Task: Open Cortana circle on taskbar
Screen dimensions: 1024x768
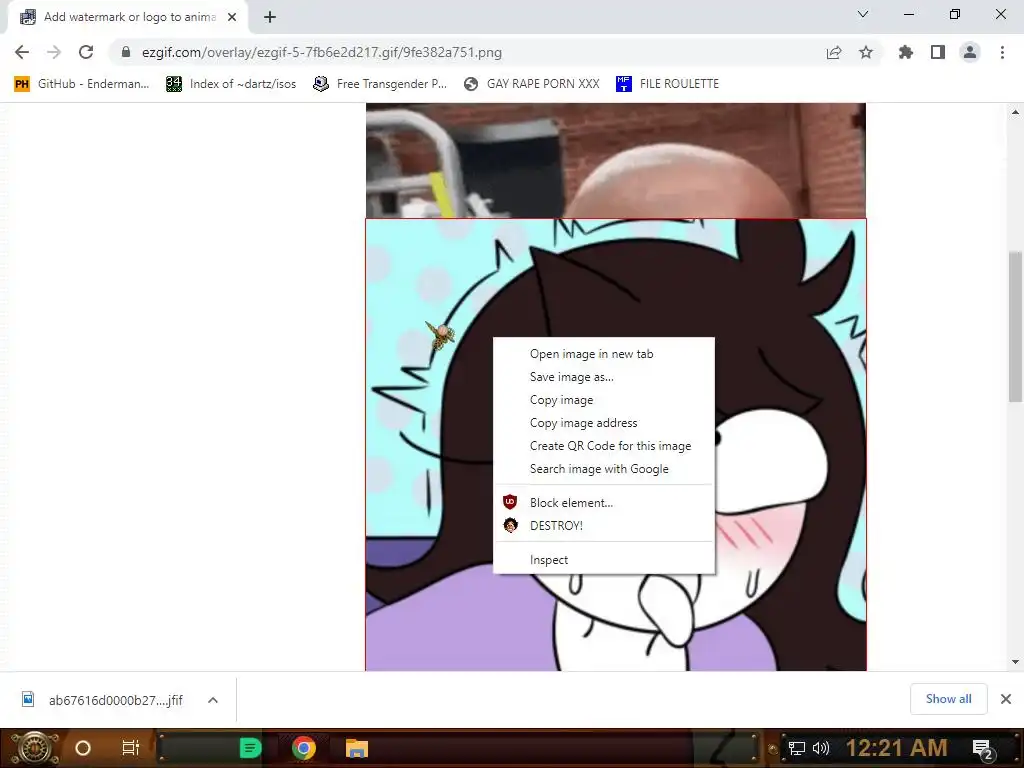Action: tap(83, 748)
